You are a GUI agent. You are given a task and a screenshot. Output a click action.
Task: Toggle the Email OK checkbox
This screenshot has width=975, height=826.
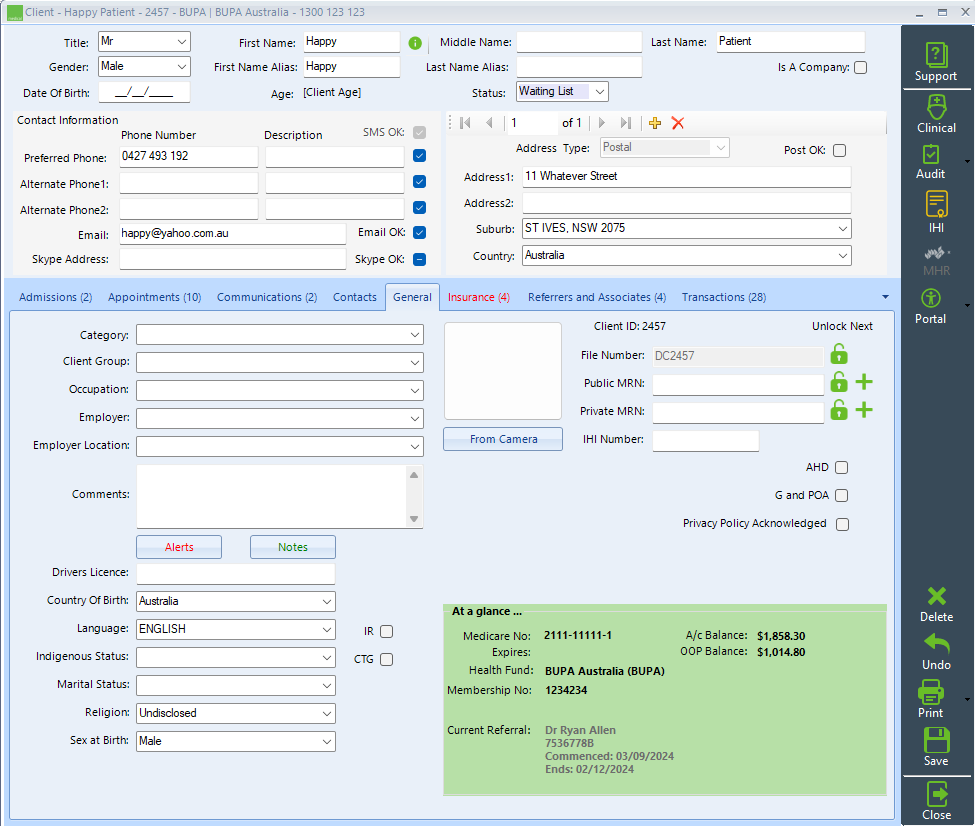coord(419,233)
